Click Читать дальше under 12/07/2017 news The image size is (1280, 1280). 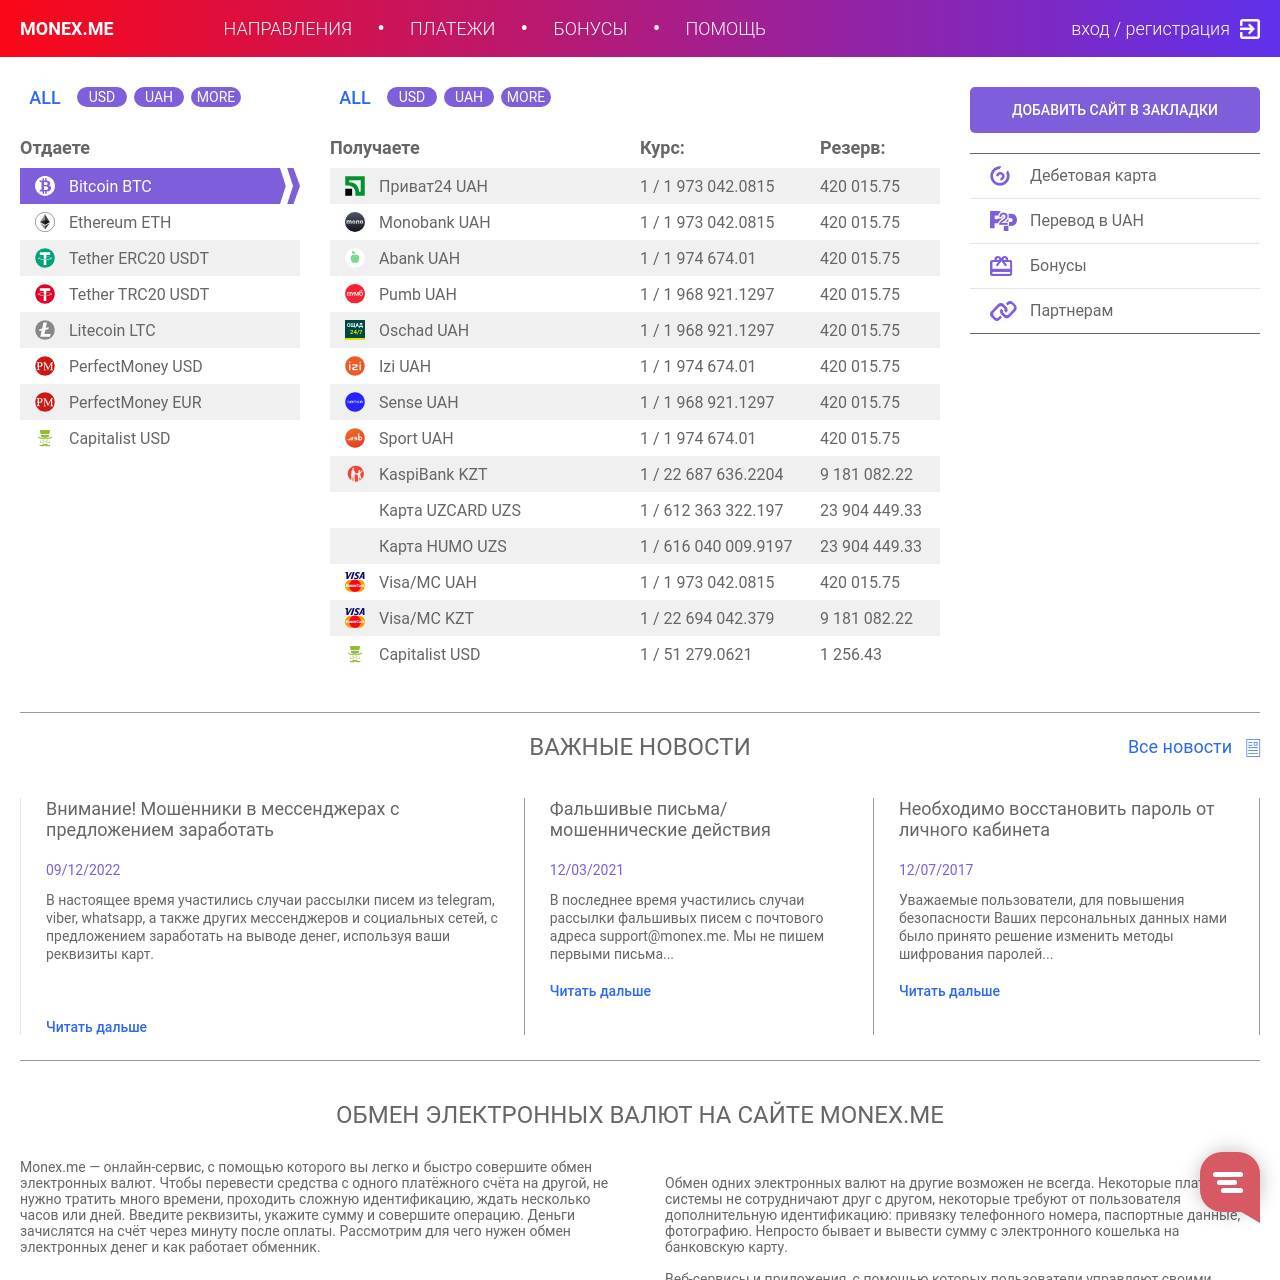pyautogui.click(x=949, y=991)
